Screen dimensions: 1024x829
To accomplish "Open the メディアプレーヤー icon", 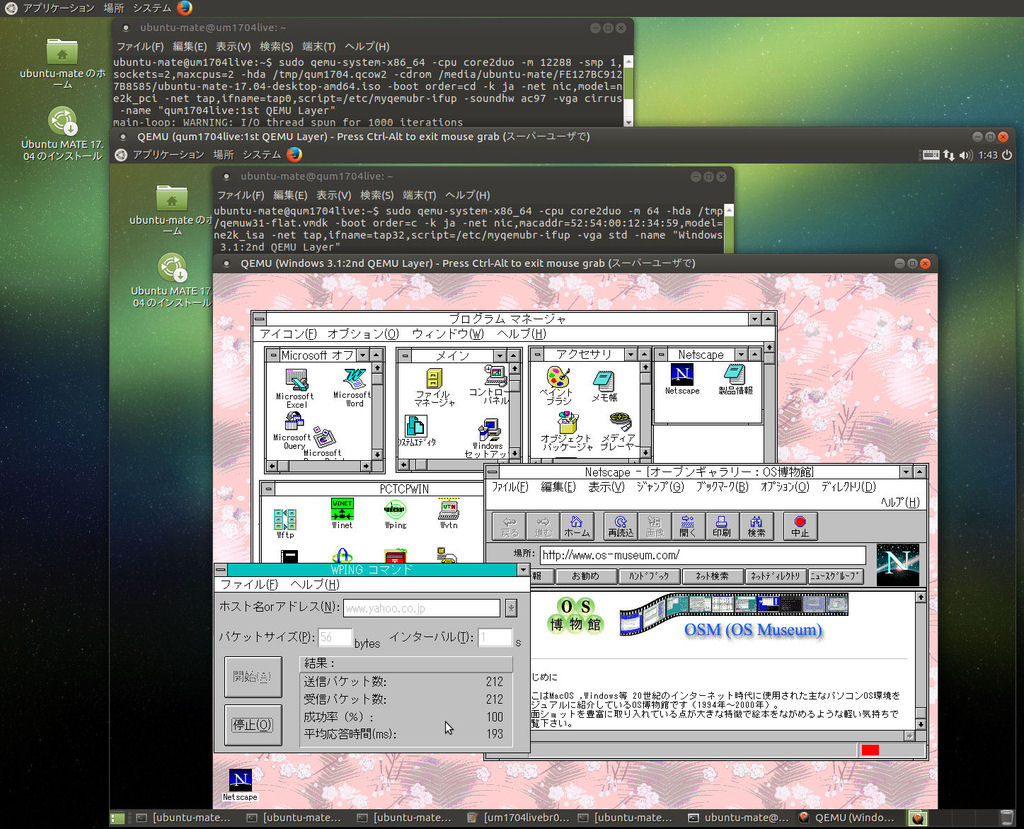I will (618, 431).
